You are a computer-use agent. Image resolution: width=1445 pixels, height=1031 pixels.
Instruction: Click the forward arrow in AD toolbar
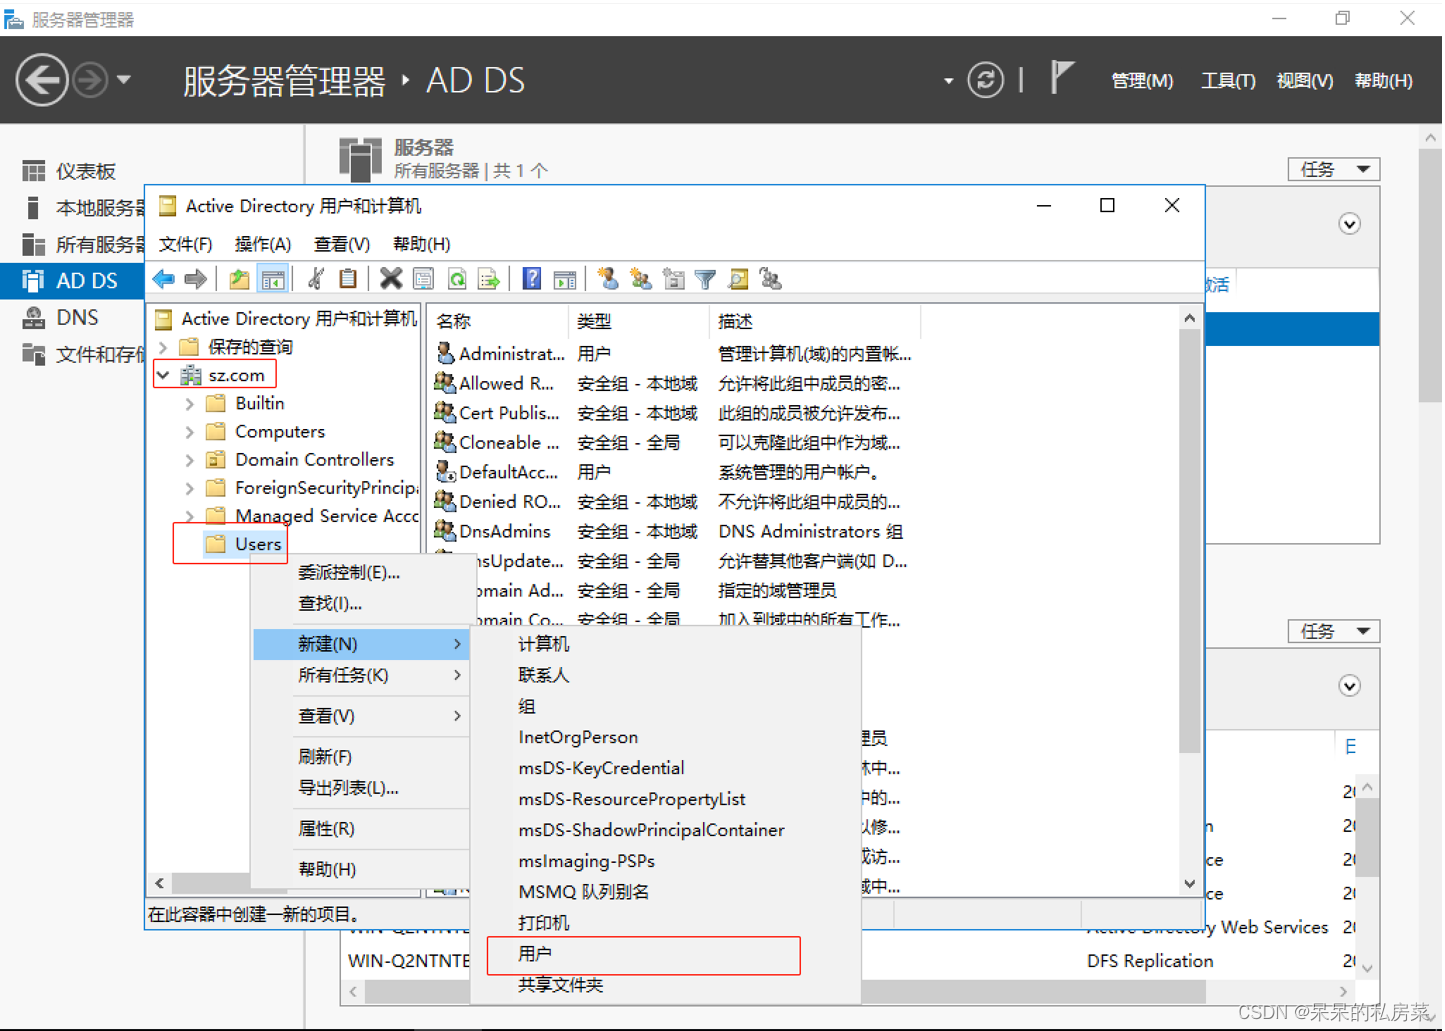click(x=196, y=279)
